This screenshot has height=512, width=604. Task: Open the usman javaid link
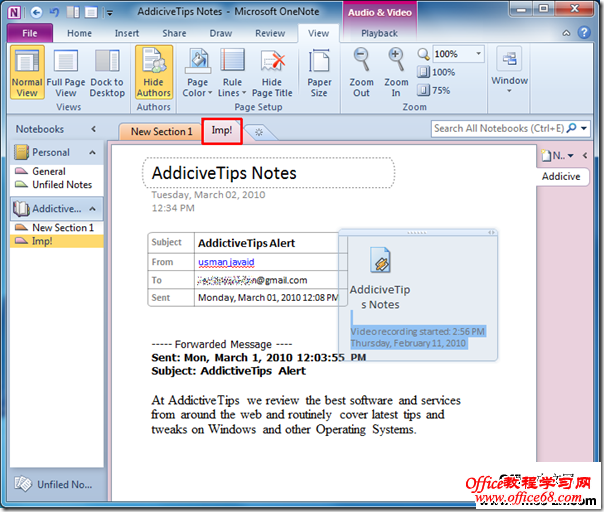coord(226,262)
